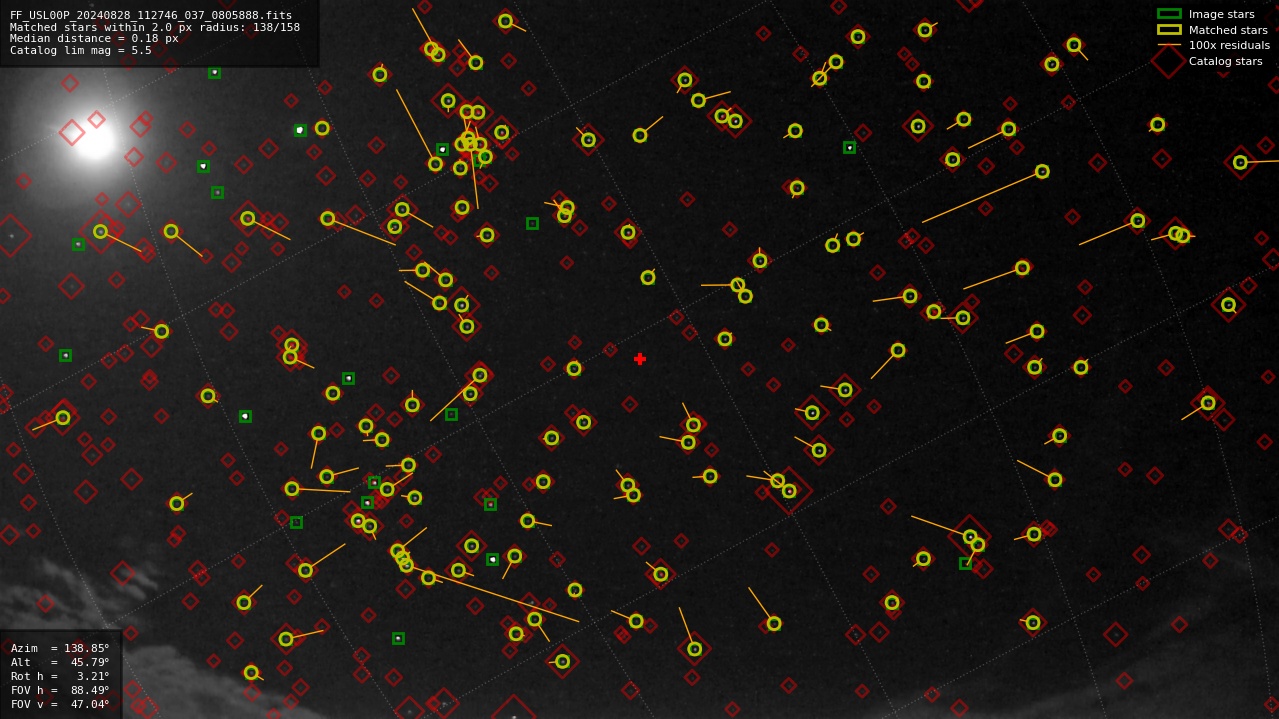Select the 'Catalog stars' legend label
Screen dimensions: 1279x719
[1225, 61]
